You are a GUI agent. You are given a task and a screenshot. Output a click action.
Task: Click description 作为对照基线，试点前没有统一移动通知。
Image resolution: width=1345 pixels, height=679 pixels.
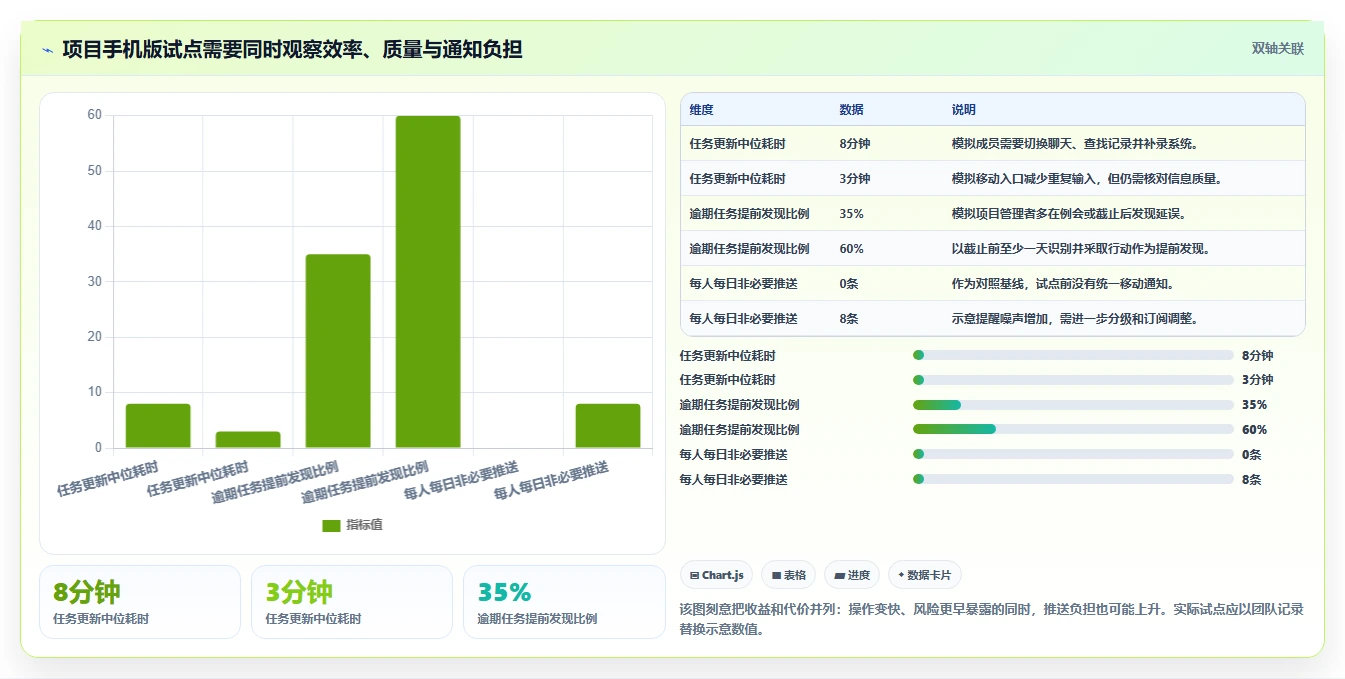point(1063,284)
